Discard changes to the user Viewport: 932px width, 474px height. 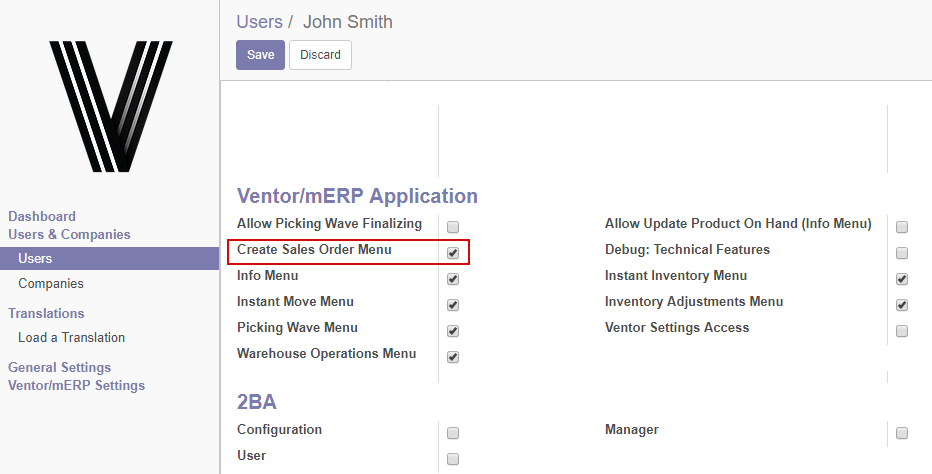pos(320,55)
